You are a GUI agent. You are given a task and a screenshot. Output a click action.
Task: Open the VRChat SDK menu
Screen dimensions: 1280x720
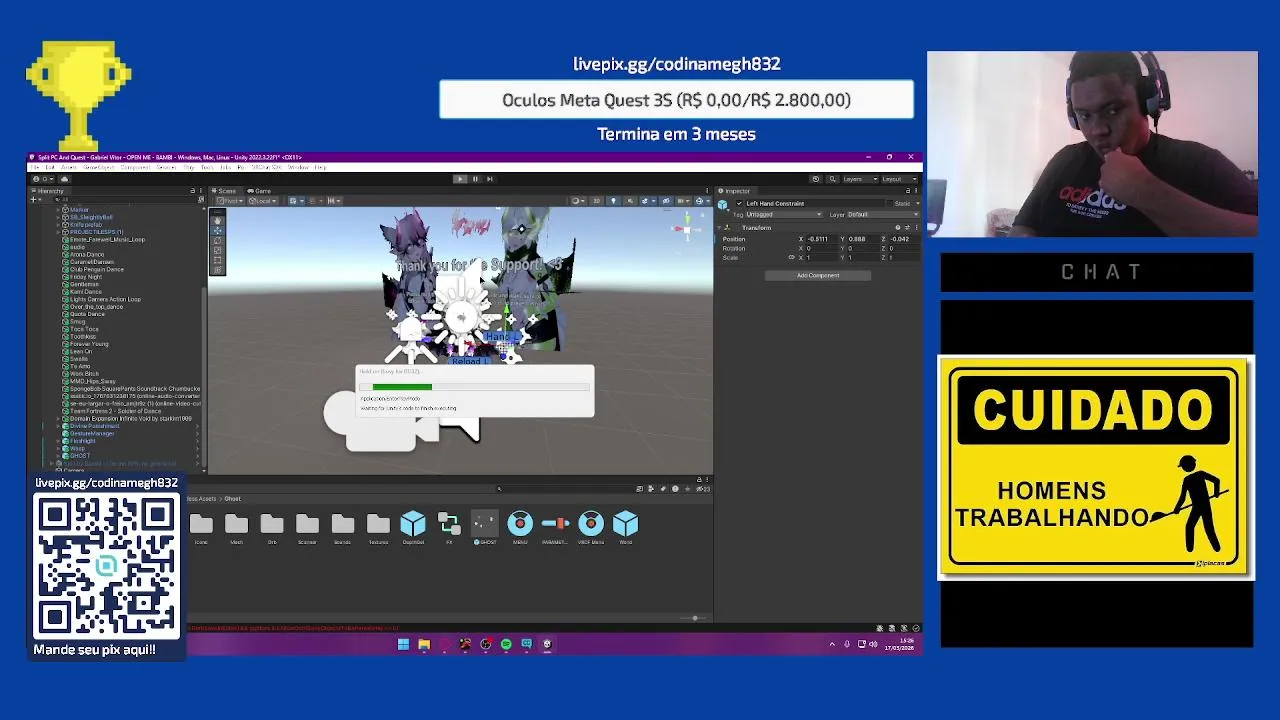pyautogui.click(x=266, y=167)
